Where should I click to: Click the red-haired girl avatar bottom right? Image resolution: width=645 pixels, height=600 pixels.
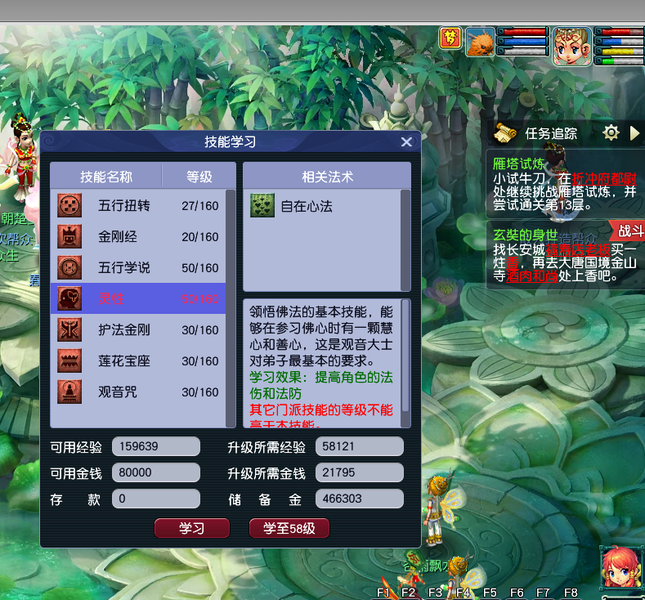click(x=621, y=570)
